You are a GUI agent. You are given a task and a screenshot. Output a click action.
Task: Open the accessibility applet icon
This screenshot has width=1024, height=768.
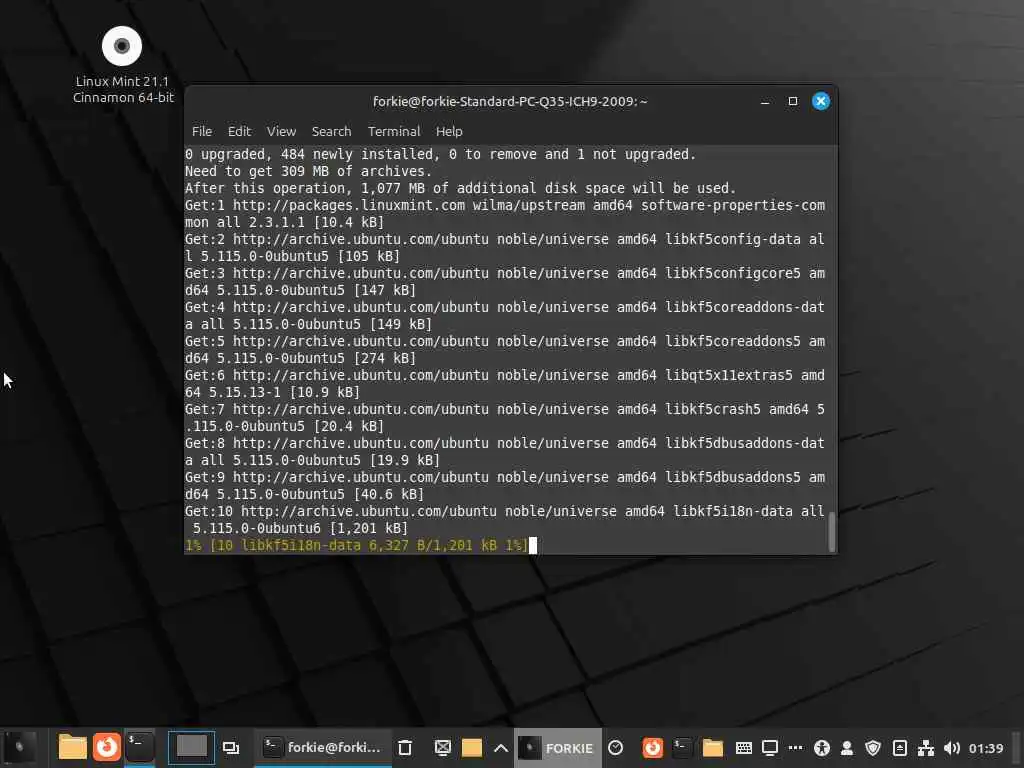pyautogui.click(x=822, y=748)
